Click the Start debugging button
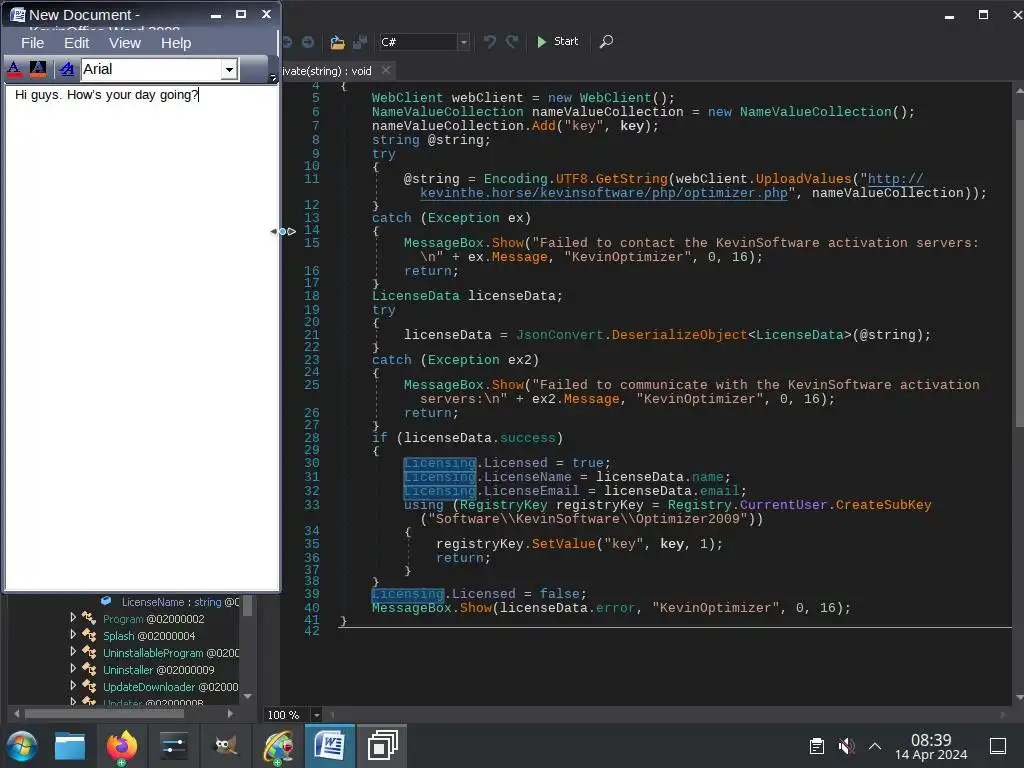The height and width of the screenshot is (768, 1024). pos(558,42)
